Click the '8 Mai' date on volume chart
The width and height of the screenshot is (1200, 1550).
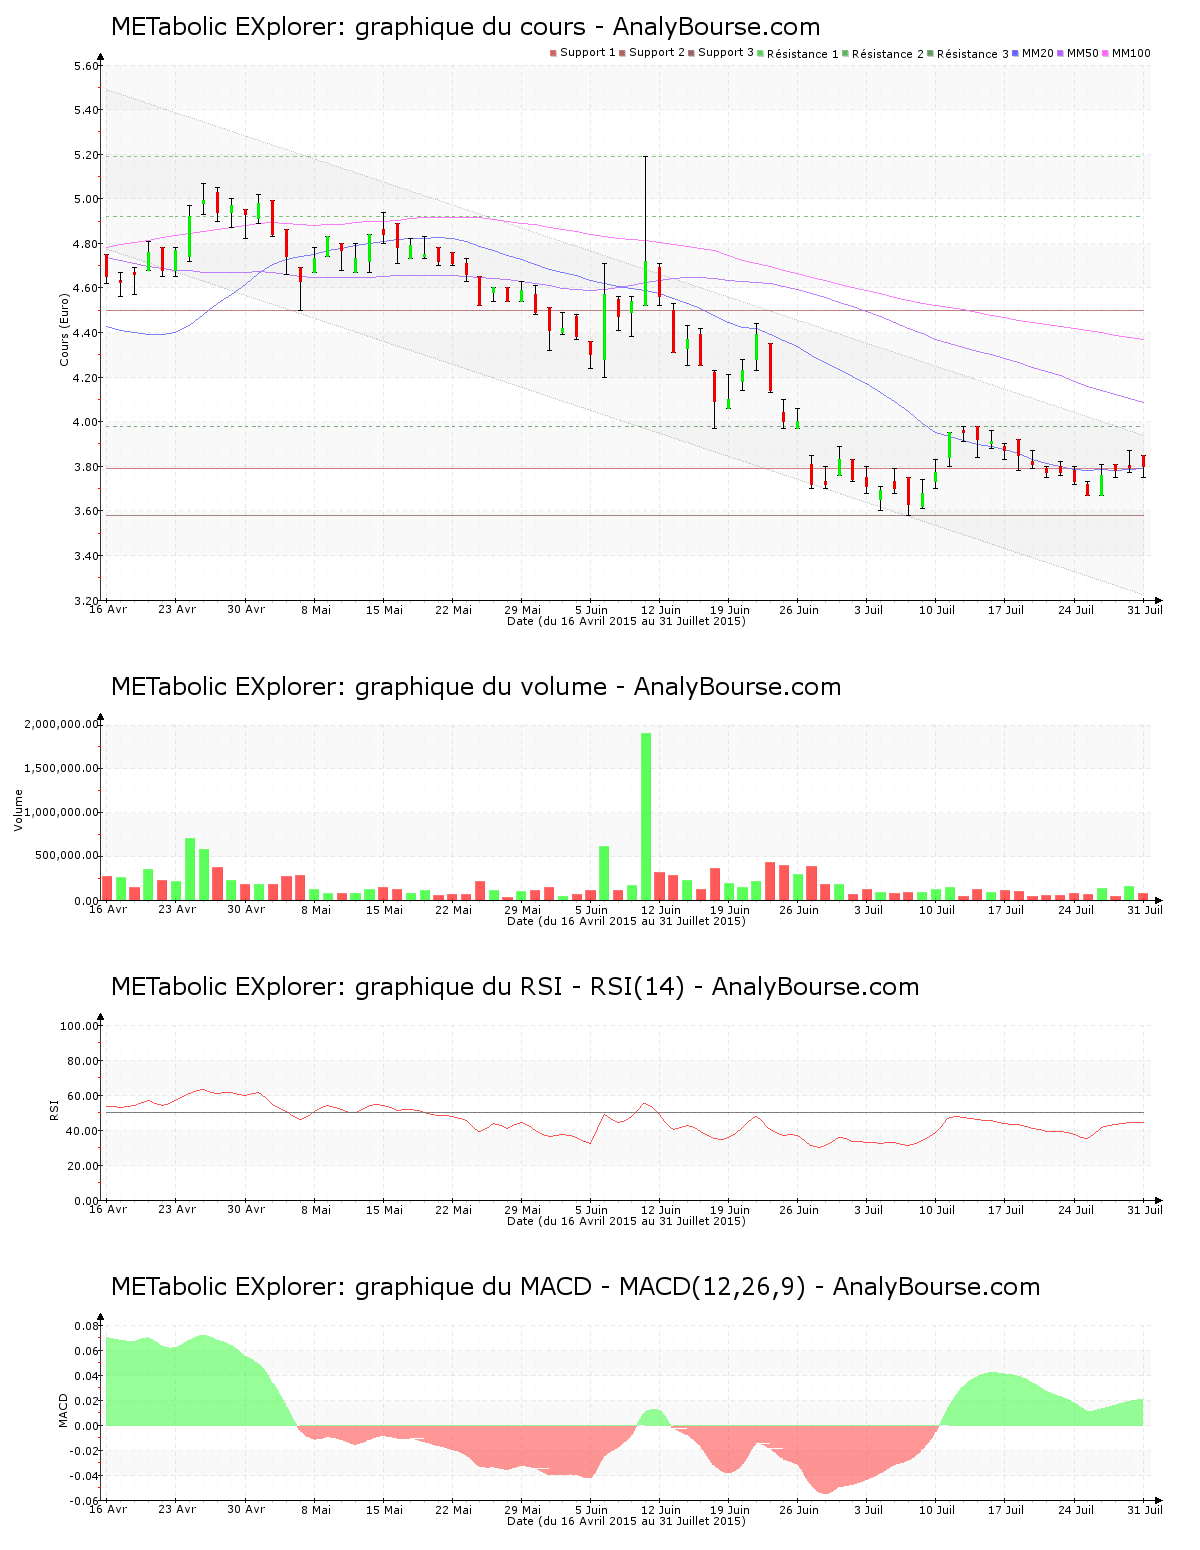click(316, 910)
